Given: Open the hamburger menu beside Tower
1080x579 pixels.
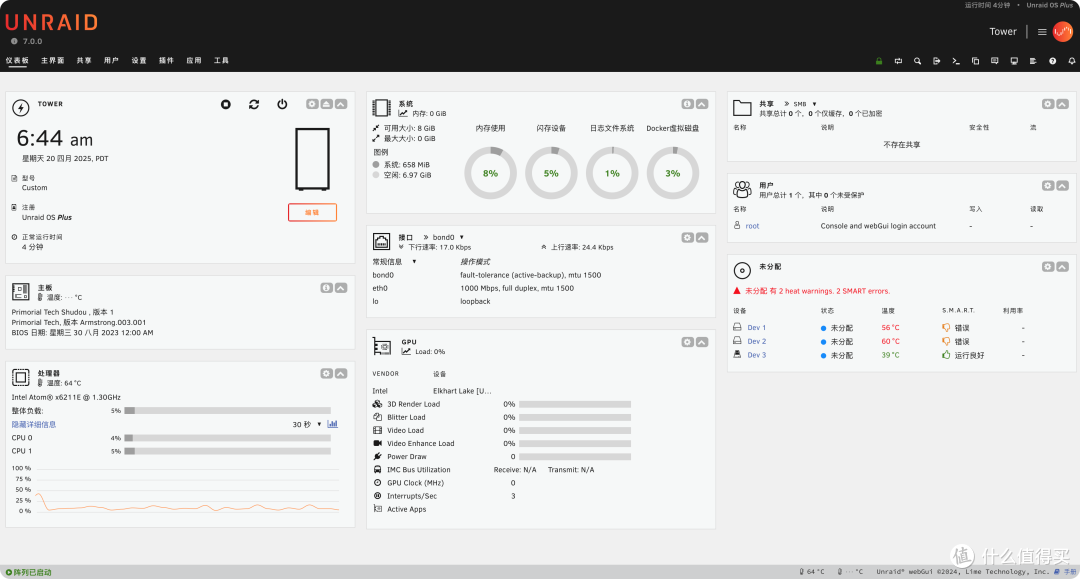Looking at the screenshot, I should tap(1042, 32).
